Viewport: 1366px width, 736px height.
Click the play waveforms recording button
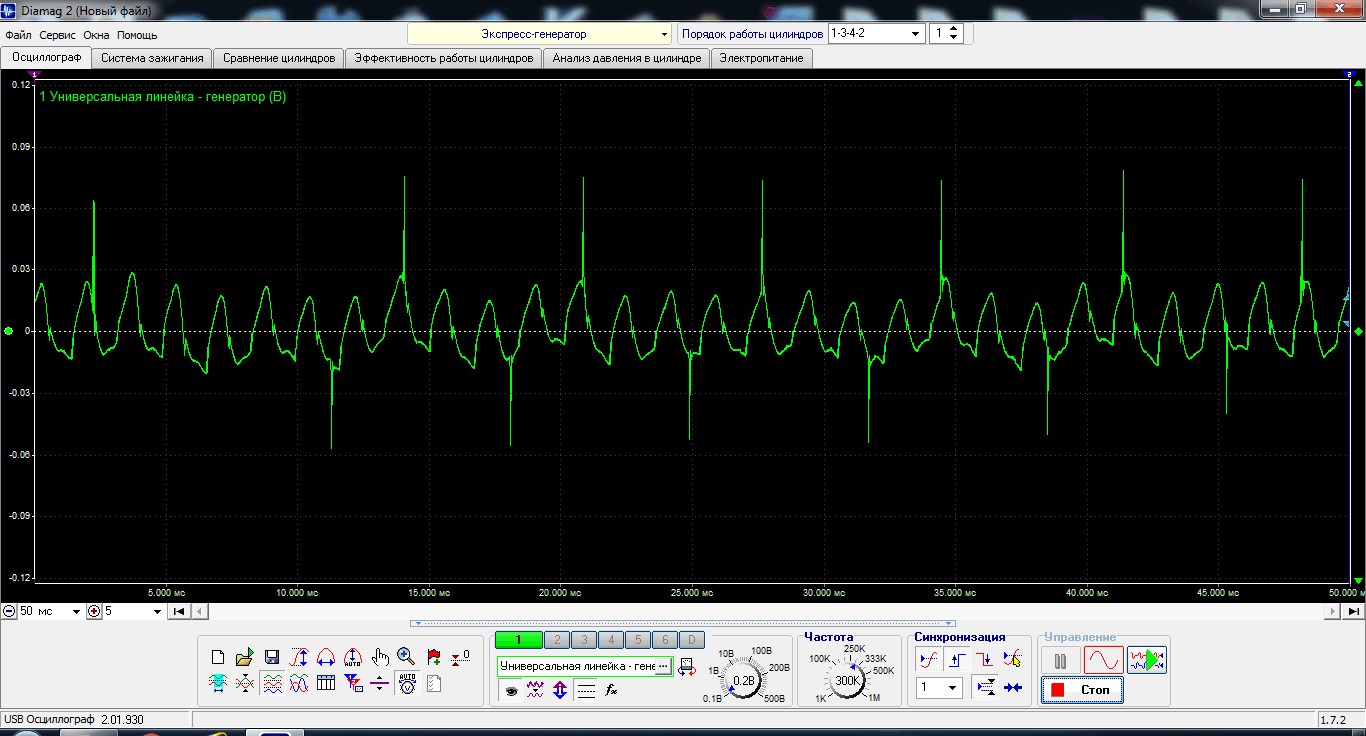[1147, 661]
